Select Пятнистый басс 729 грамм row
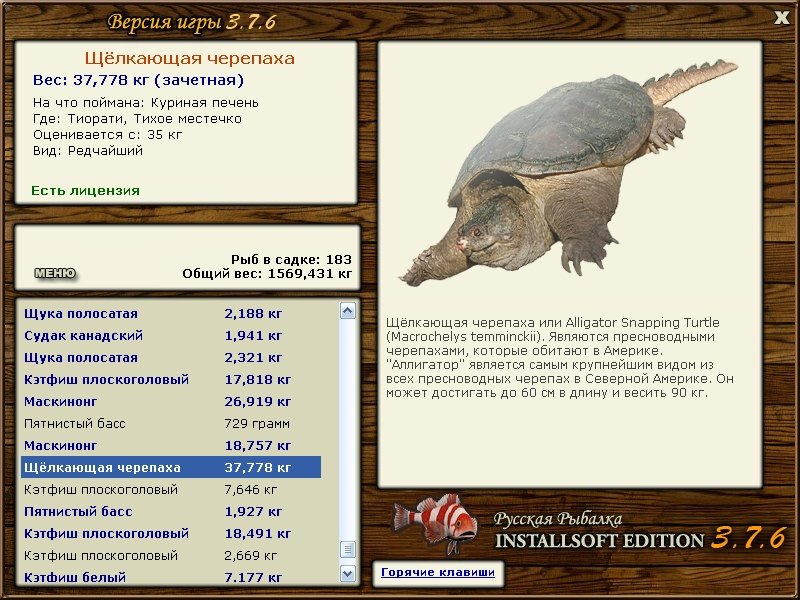Image resolution: width=800 pixels, height=600 pixels. [x=171, y=423]
